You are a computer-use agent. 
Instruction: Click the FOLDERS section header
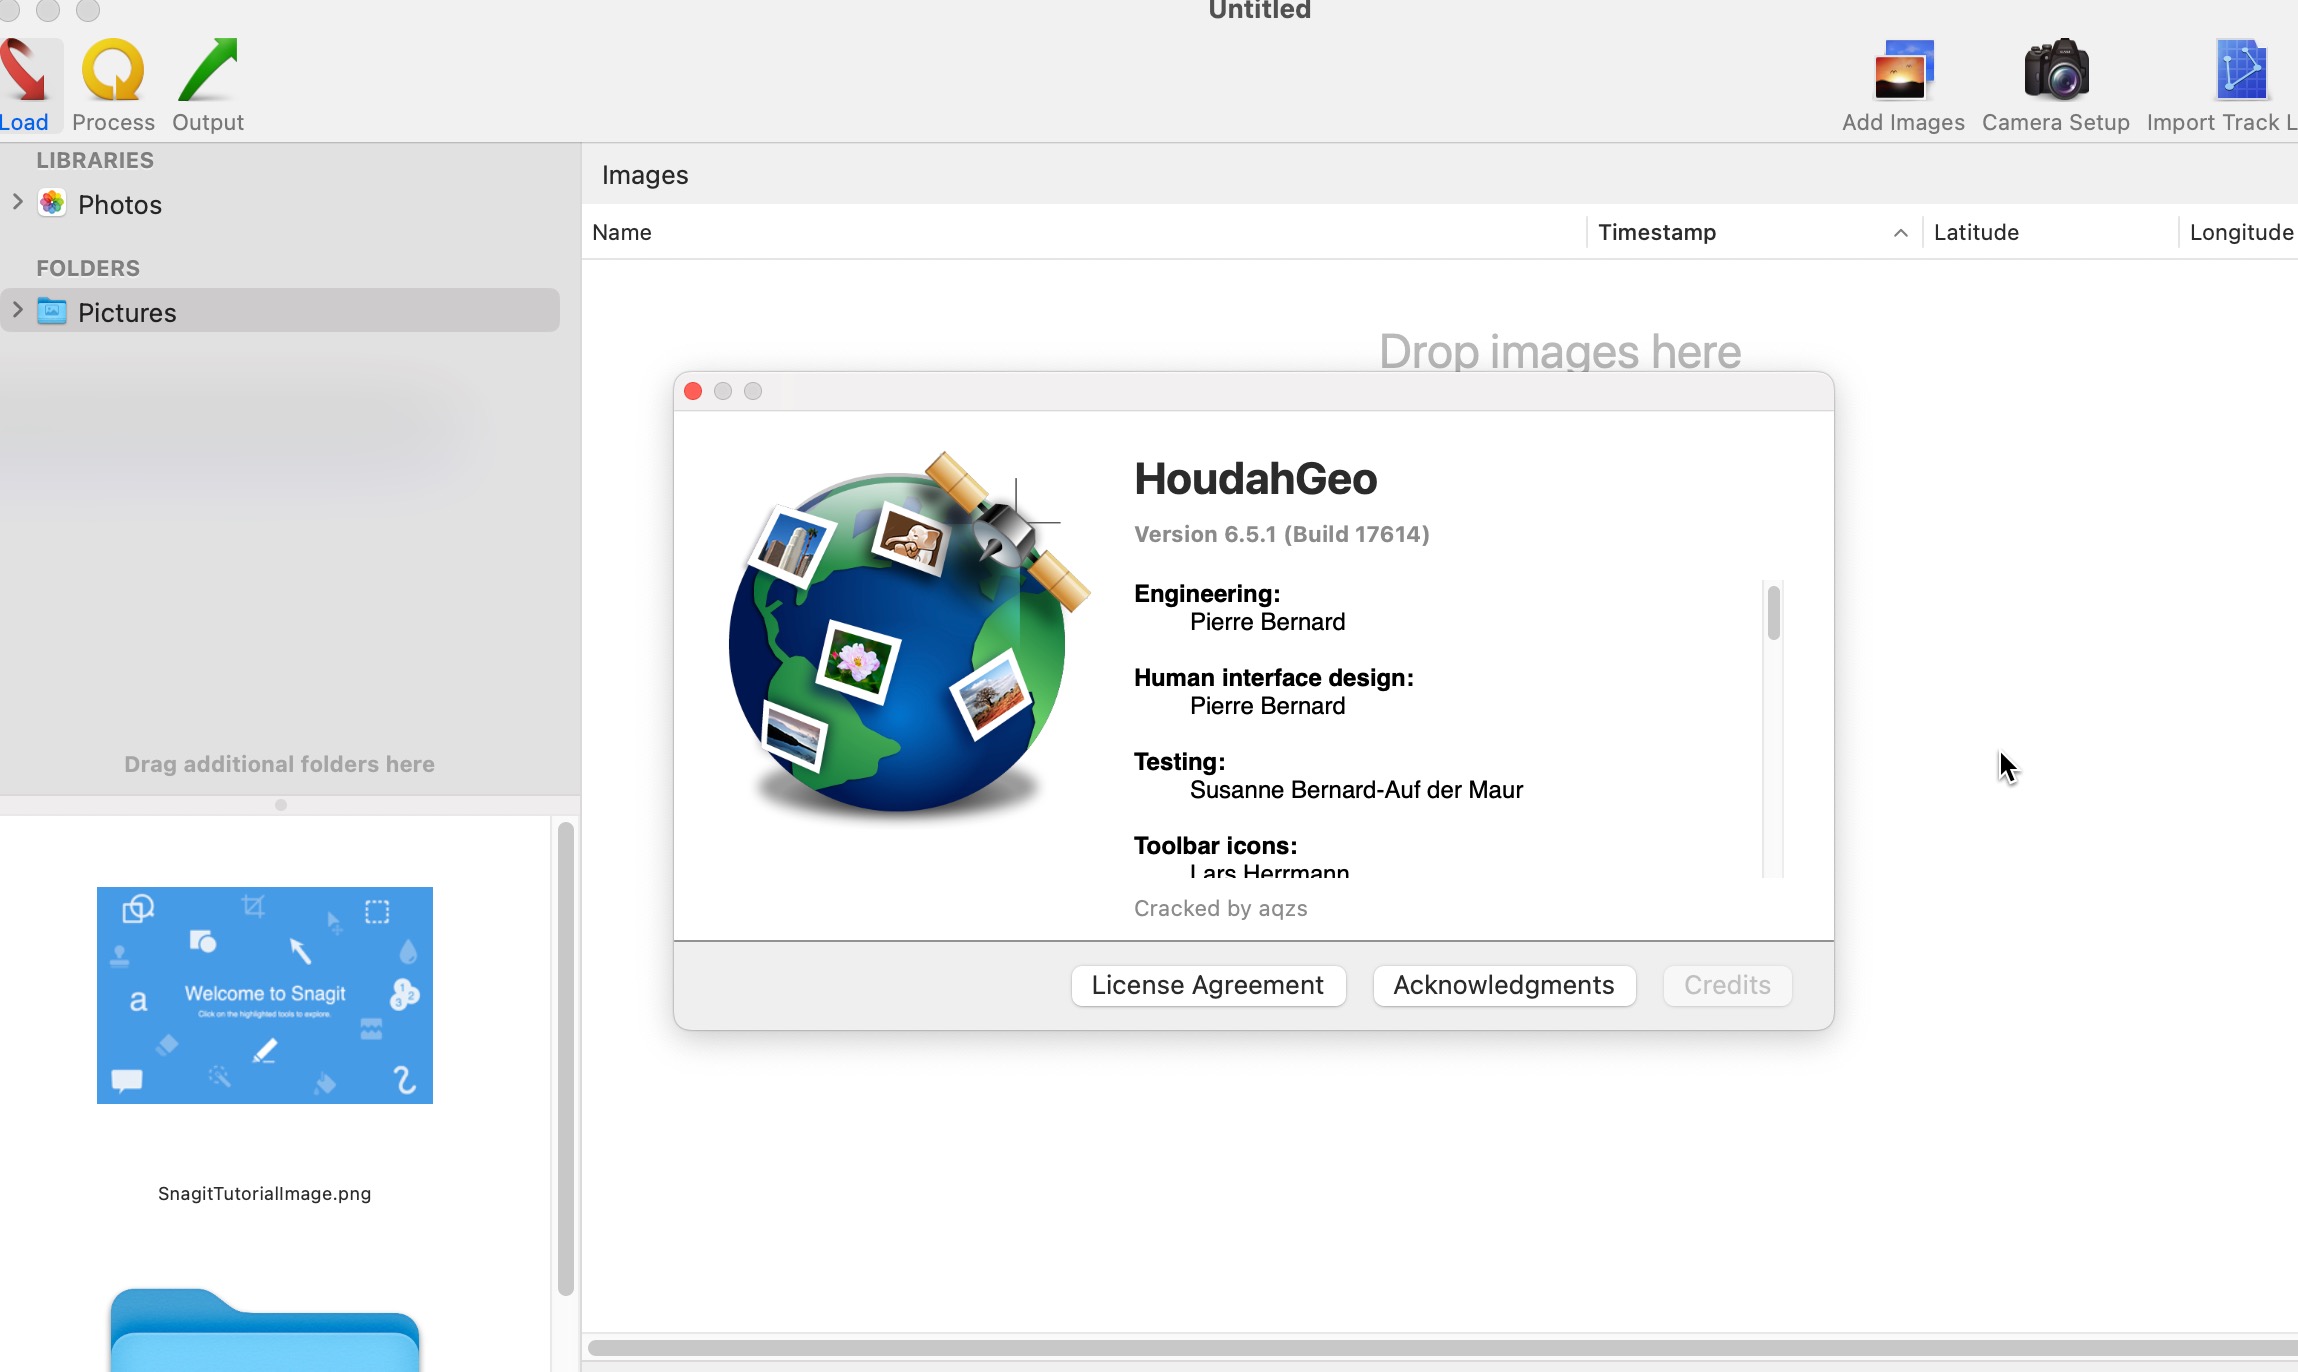pyautogui.click(x=88, y=268)
